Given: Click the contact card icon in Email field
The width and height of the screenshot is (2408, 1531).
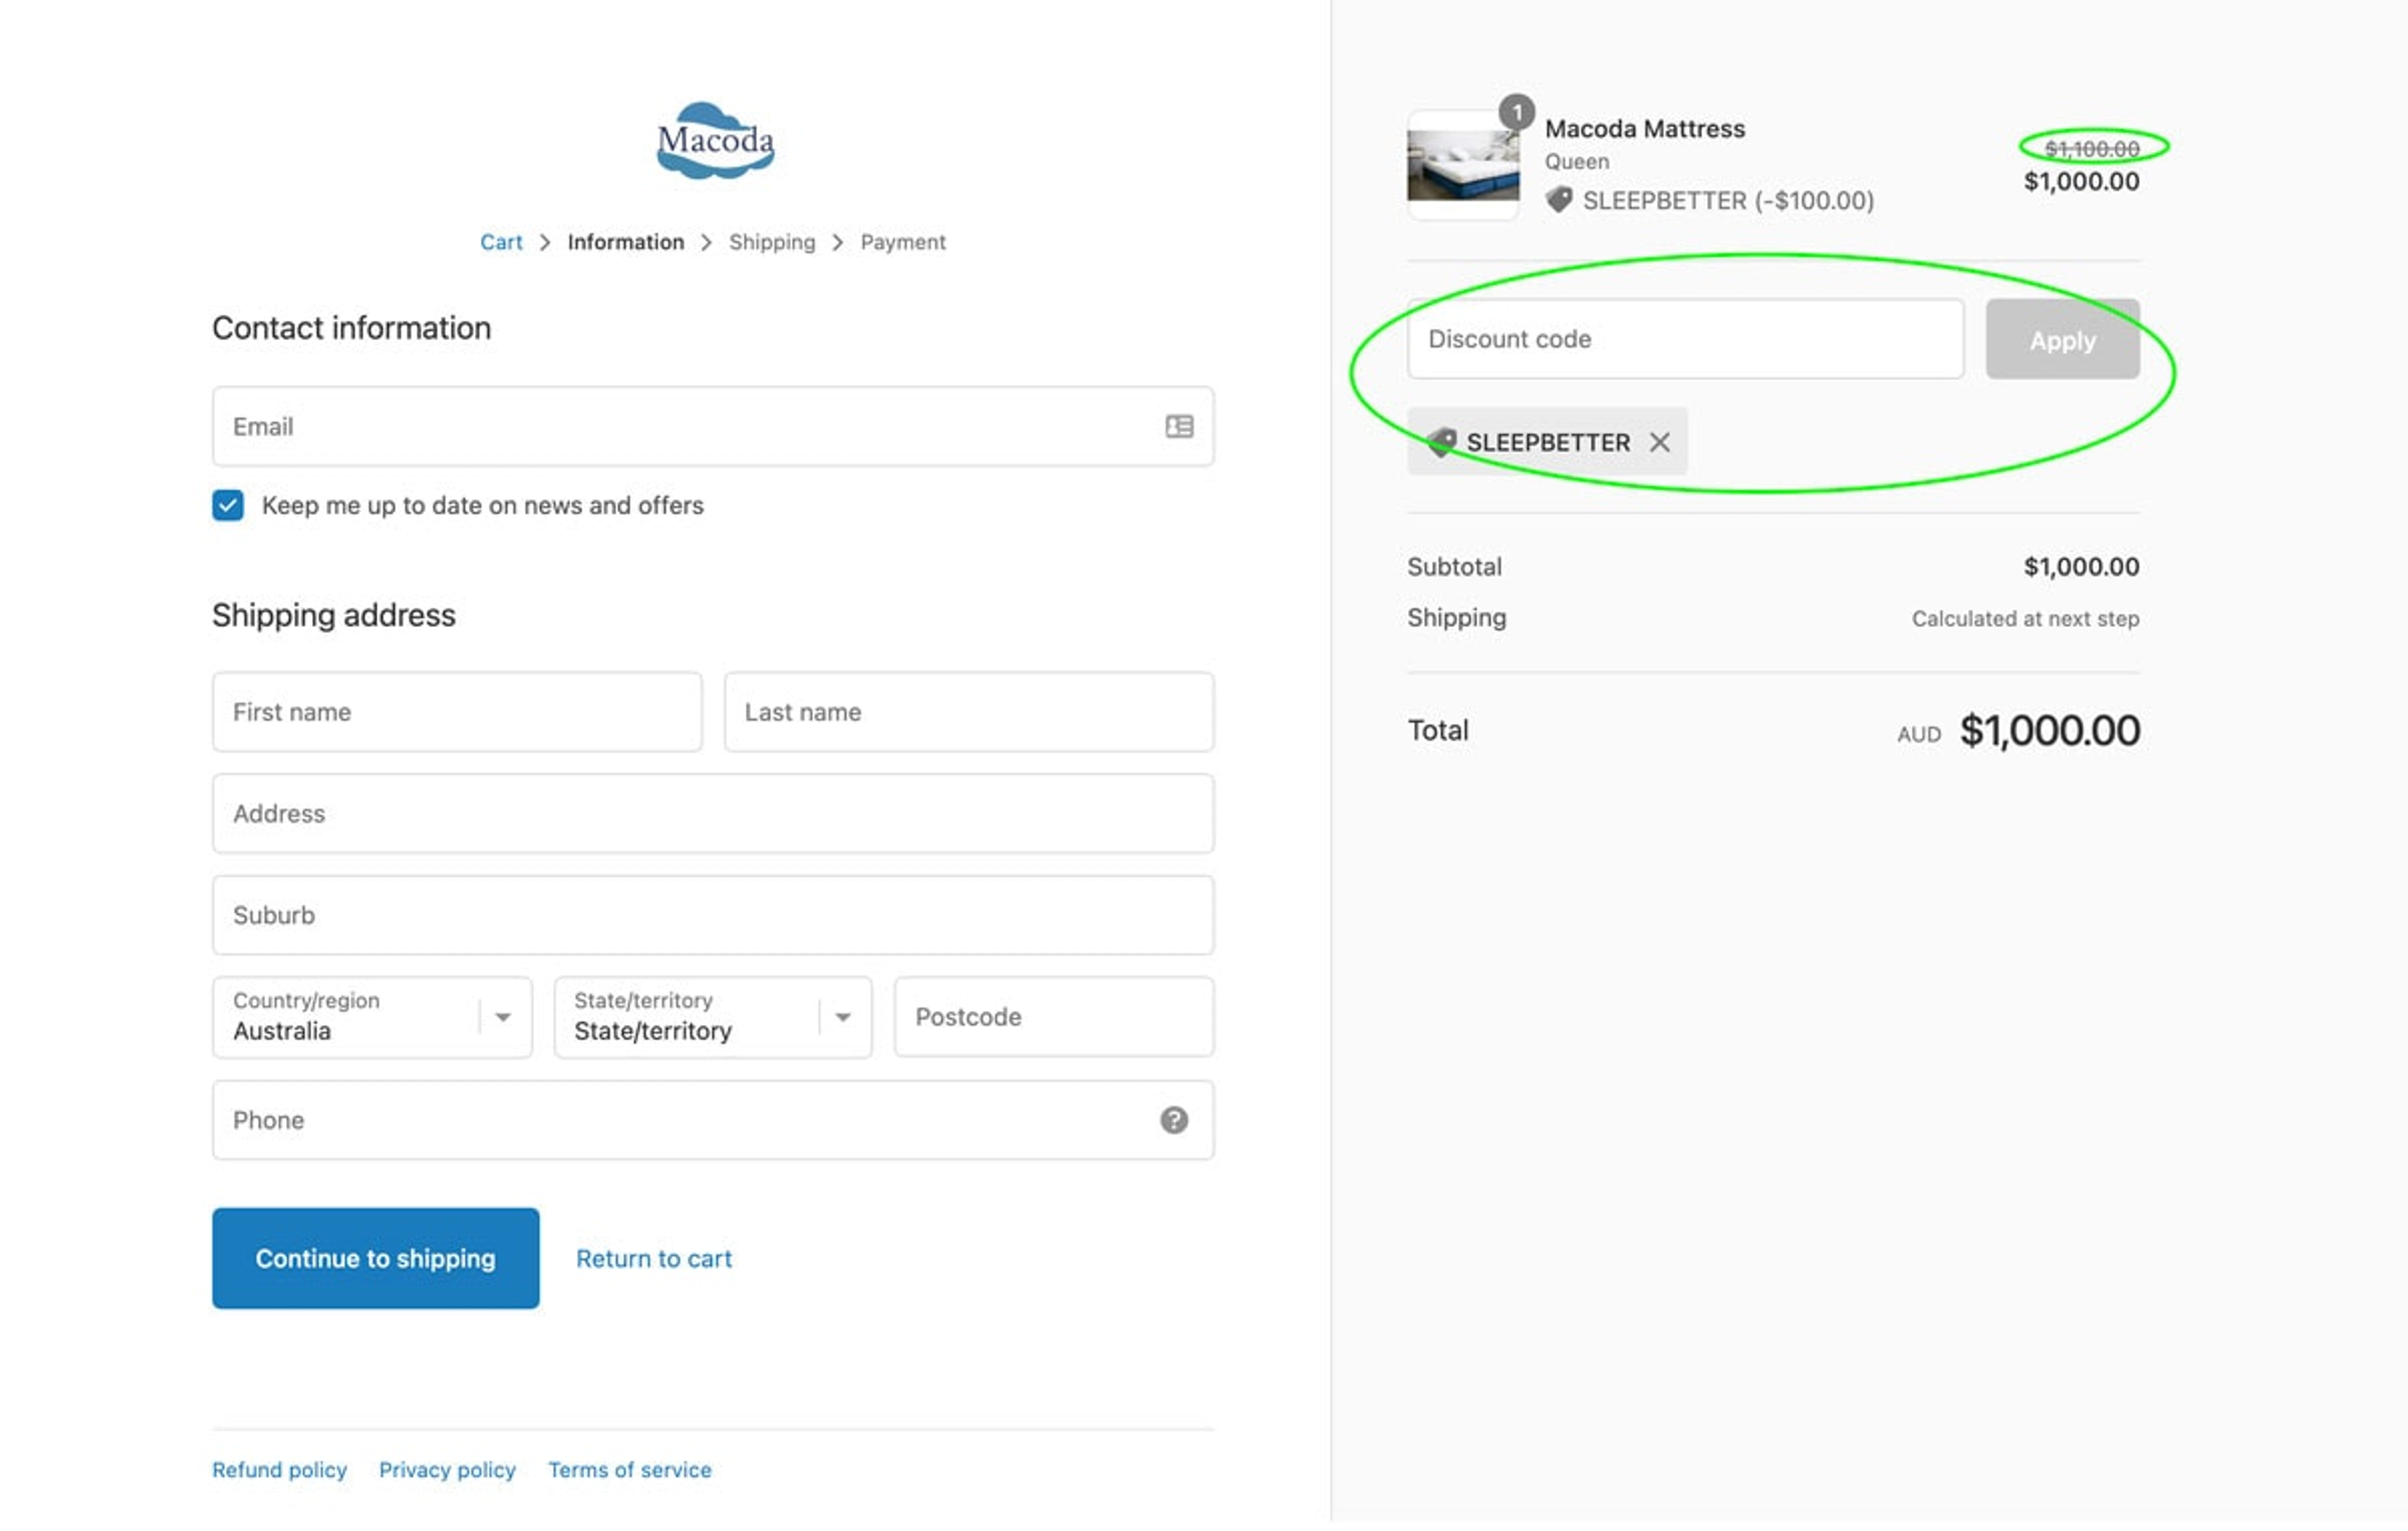Looking at the screenshot, I should [x=1179, y=427].
